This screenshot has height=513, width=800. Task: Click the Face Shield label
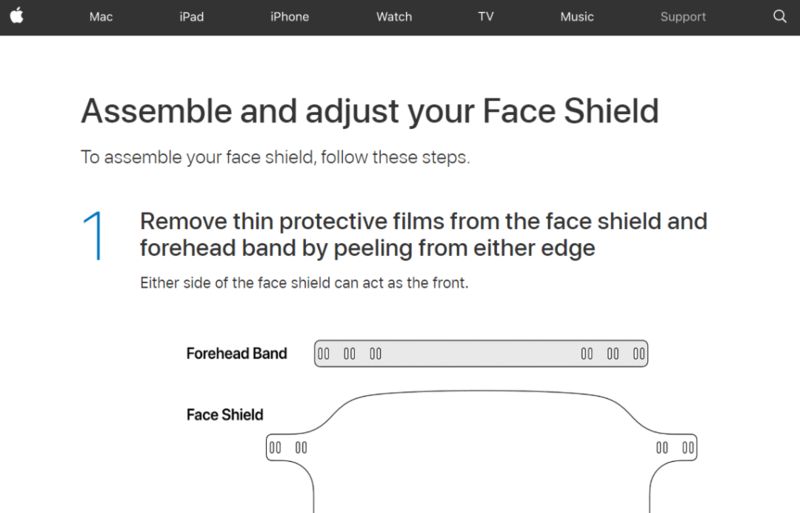click(x=224, y=414)
